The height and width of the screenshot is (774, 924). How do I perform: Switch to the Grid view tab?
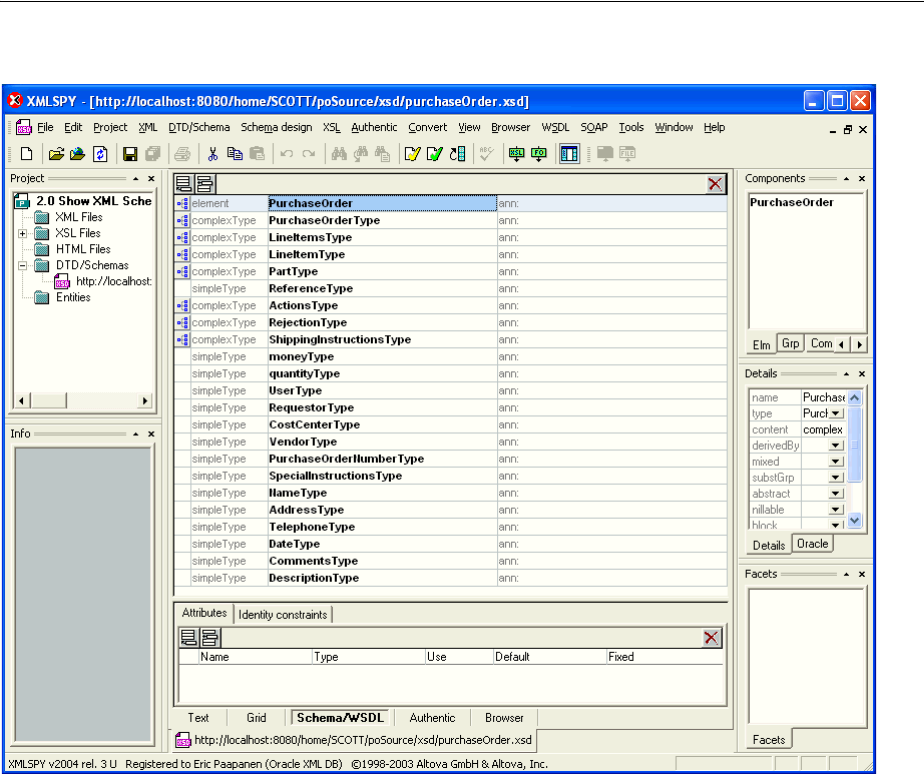256,717
